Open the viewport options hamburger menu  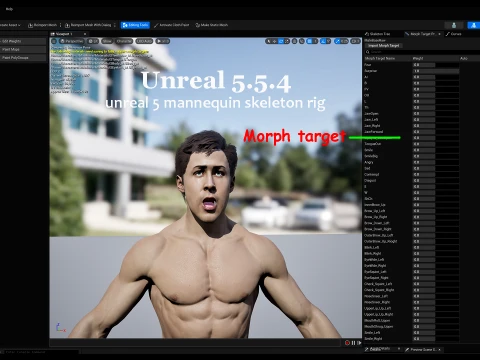coord(54,41)
